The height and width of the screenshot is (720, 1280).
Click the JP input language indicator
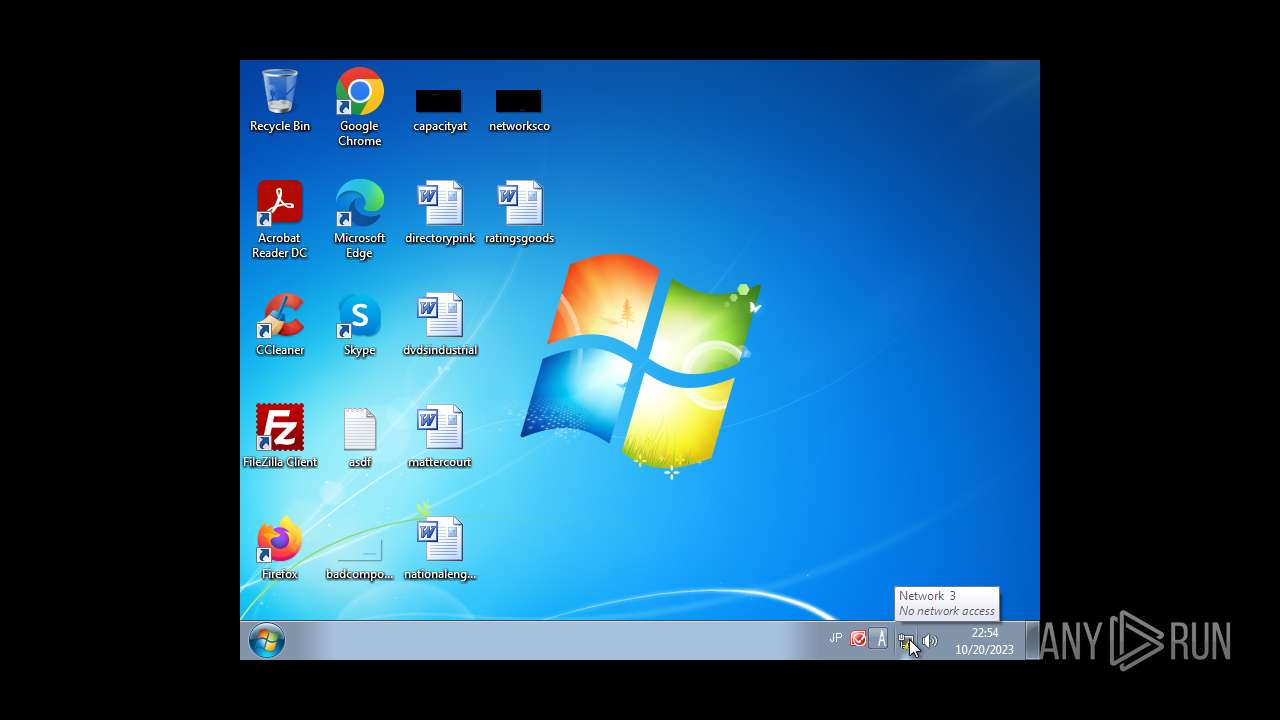click(x=836, y=638)
